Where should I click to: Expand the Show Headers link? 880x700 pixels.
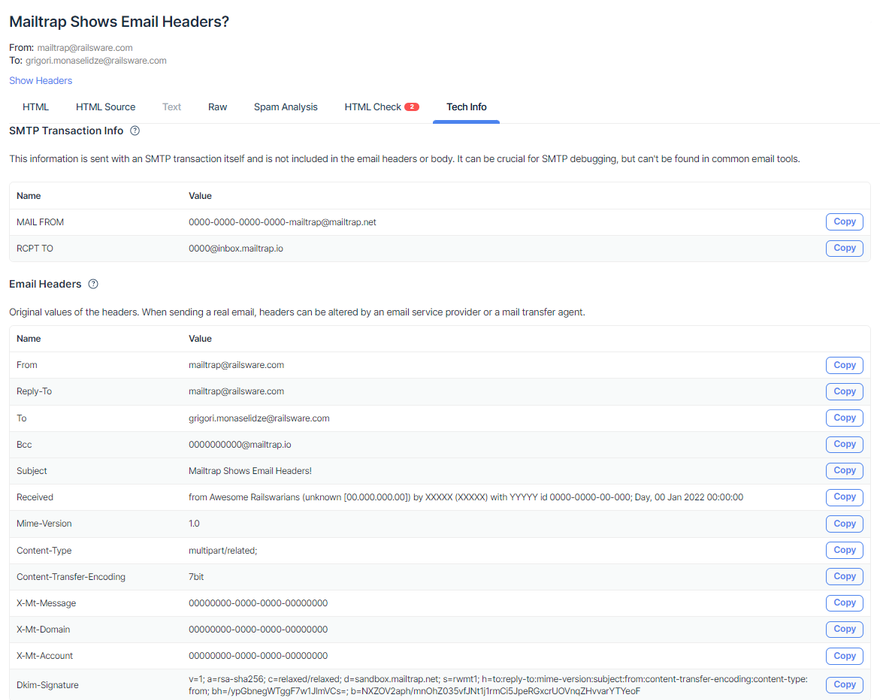41,81
